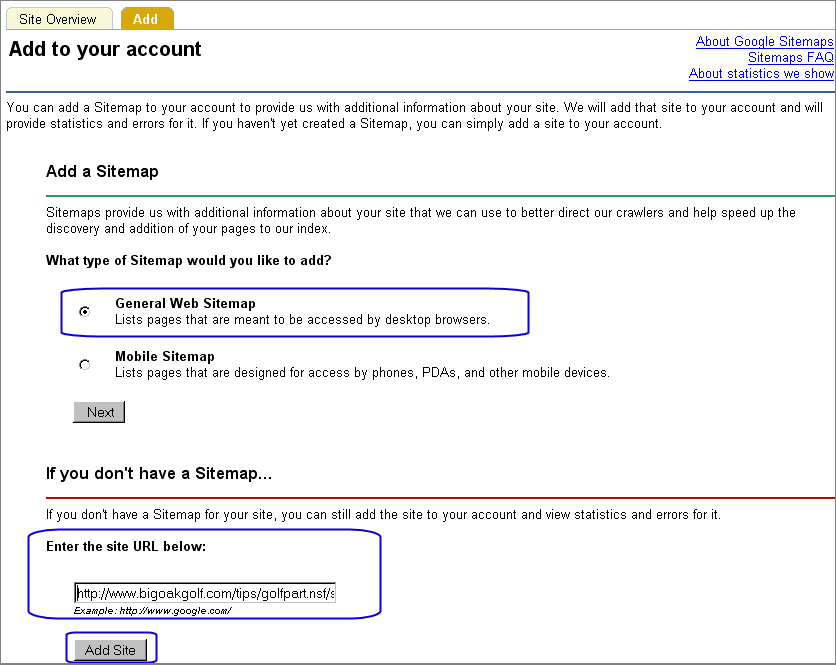Viewport: 836px width, 665px height.
Task: Click the Next button
Action: pos(99,412)
